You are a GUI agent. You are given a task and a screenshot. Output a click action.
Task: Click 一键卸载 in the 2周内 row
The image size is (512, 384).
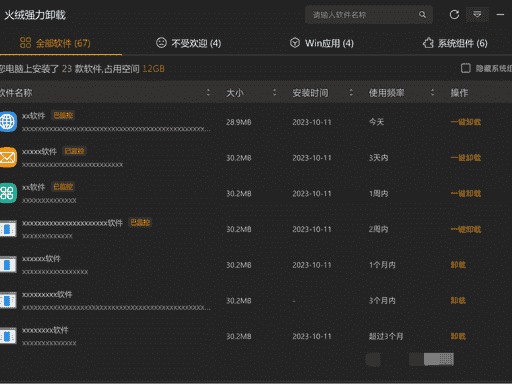point(466,229)
